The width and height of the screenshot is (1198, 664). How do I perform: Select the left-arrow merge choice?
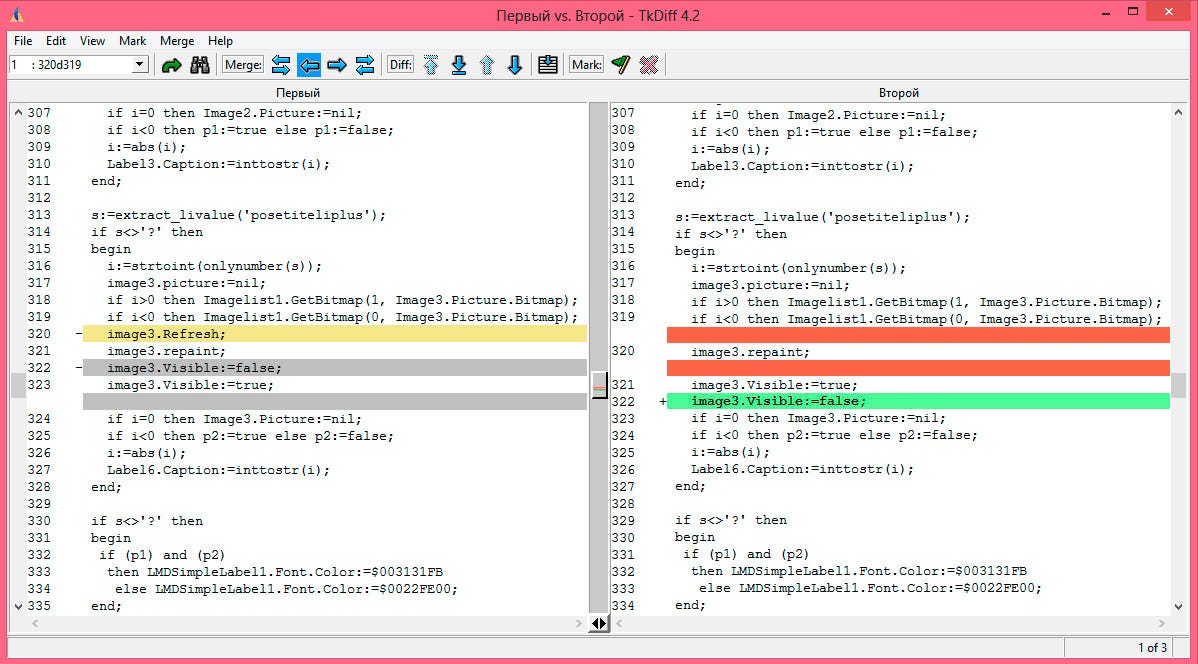(309, 64)
